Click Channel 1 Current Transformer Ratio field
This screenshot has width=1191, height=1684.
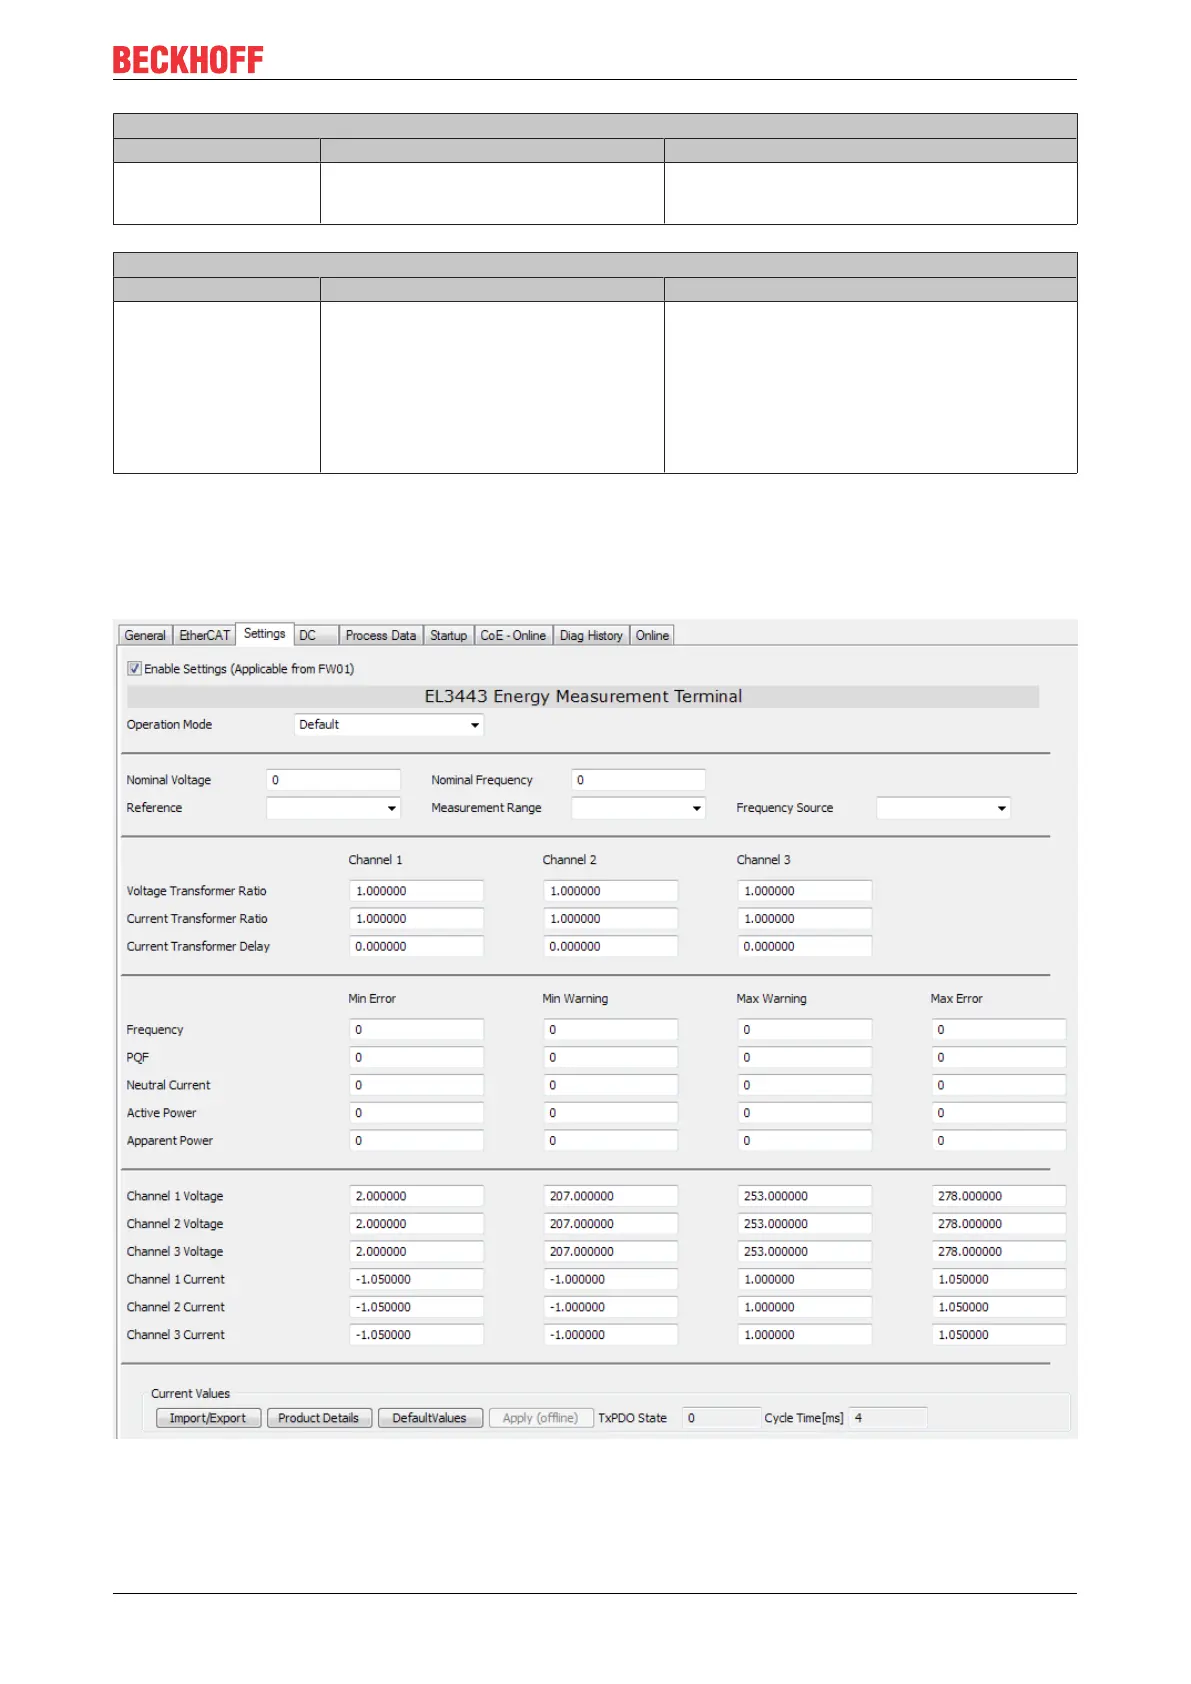point(417,918)
